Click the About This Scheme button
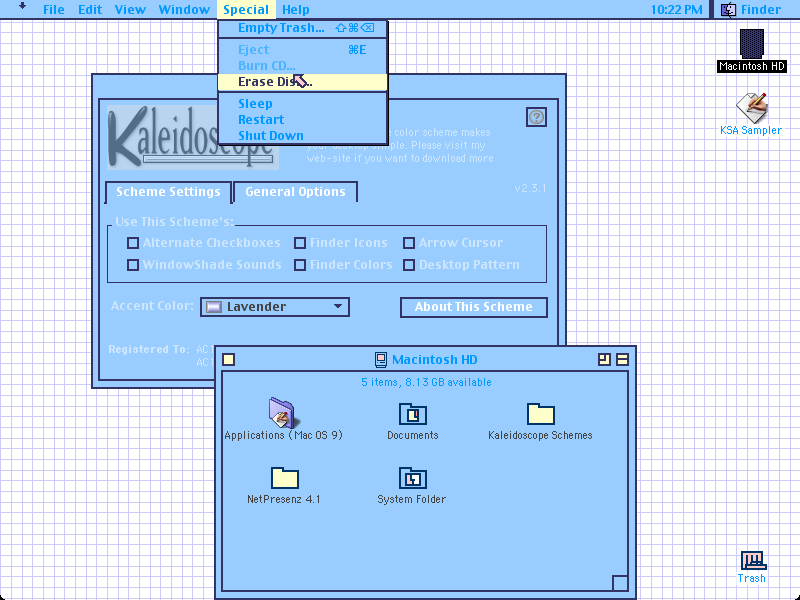 tap(474, 307)
